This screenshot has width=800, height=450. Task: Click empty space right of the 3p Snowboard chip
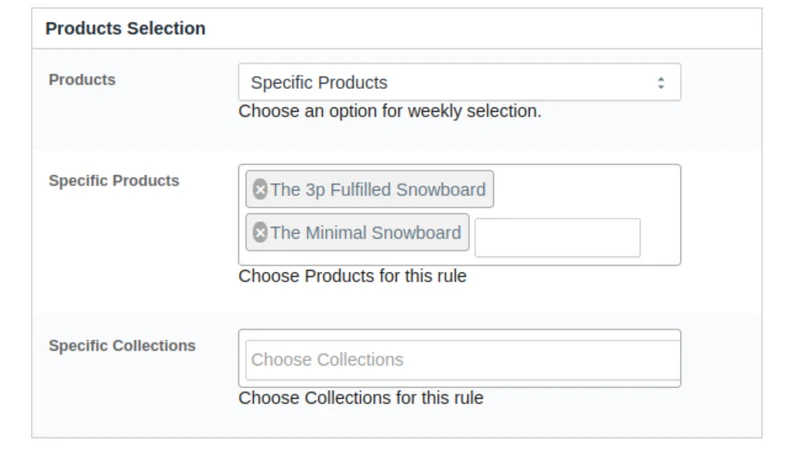point(587,190)
